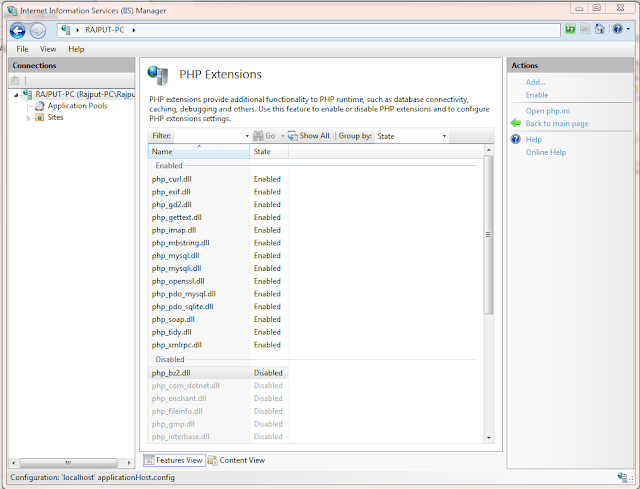The width and height of the screenshot is (640, 489).
Task: Click green Back to main page arrow icon
Action: [516, 123]
